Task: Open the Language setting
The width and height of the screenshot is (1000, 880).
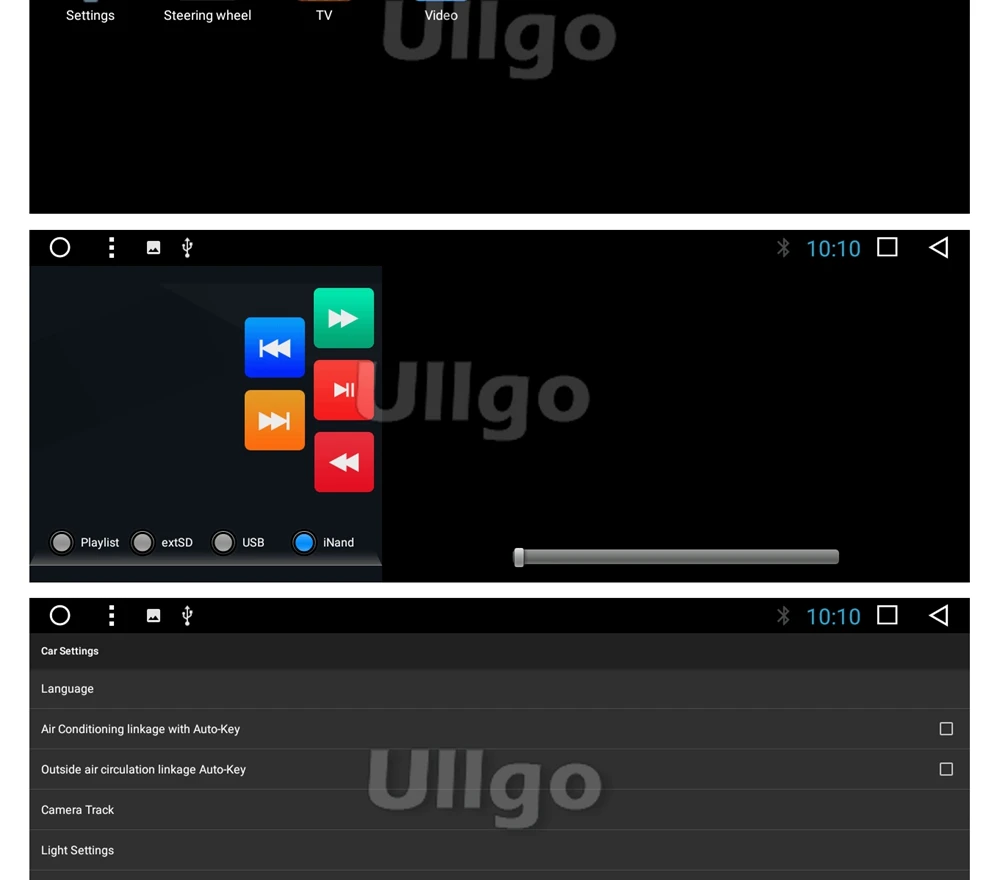Action: point(499,689)
